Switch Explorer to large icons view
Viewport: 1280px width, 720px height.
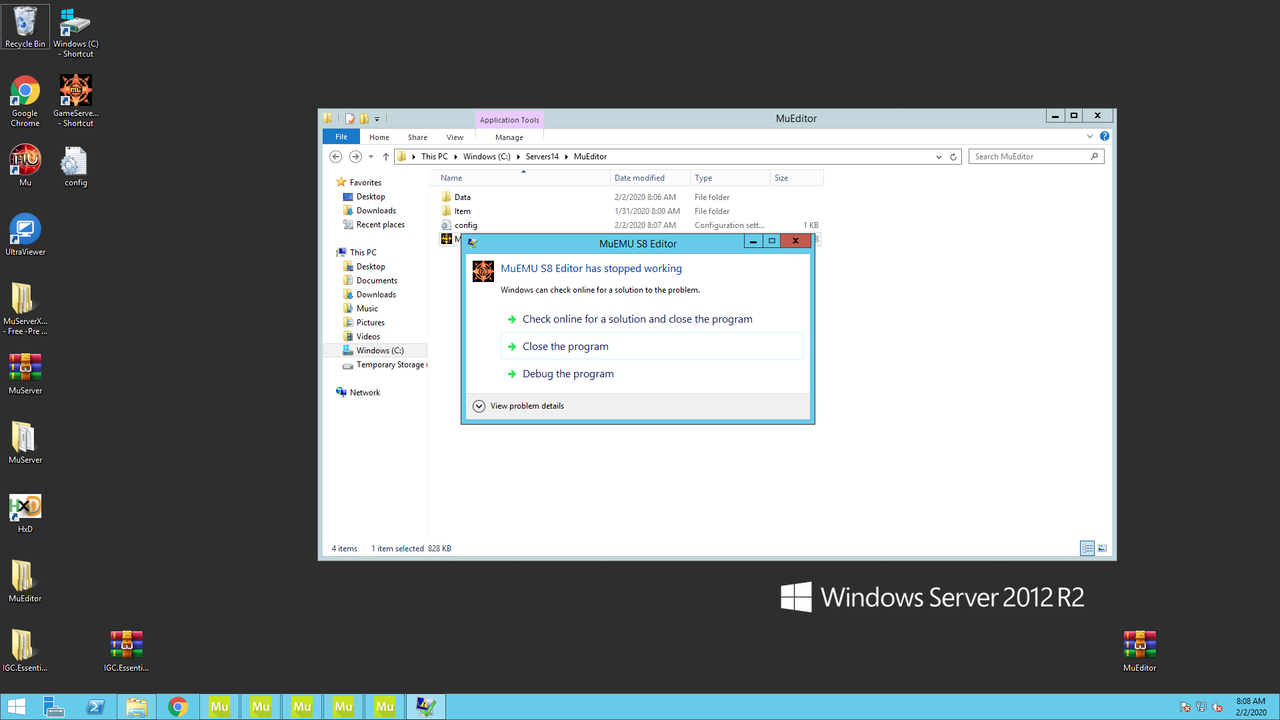click(1102, 548)
